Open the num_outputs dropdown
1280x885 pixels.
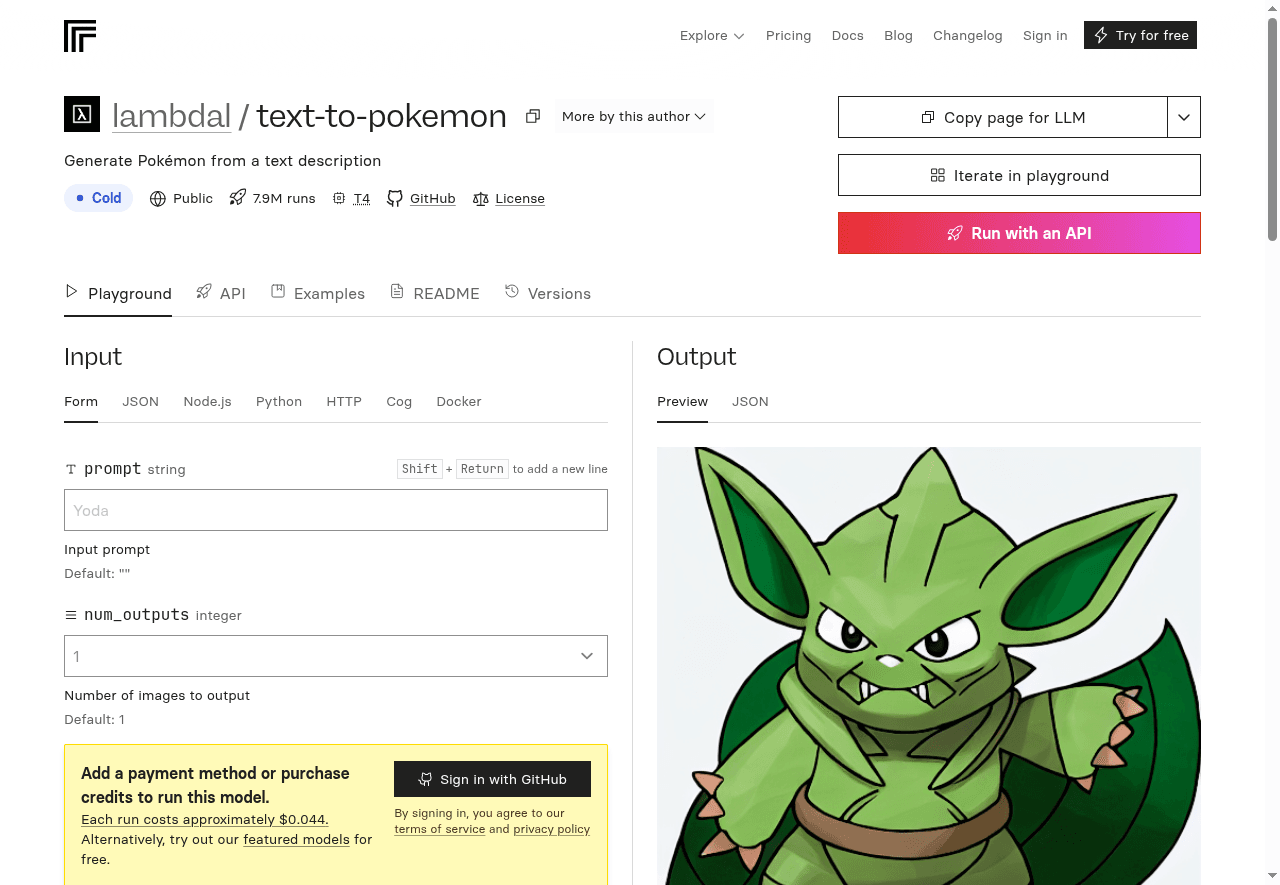tap(336, 656)
